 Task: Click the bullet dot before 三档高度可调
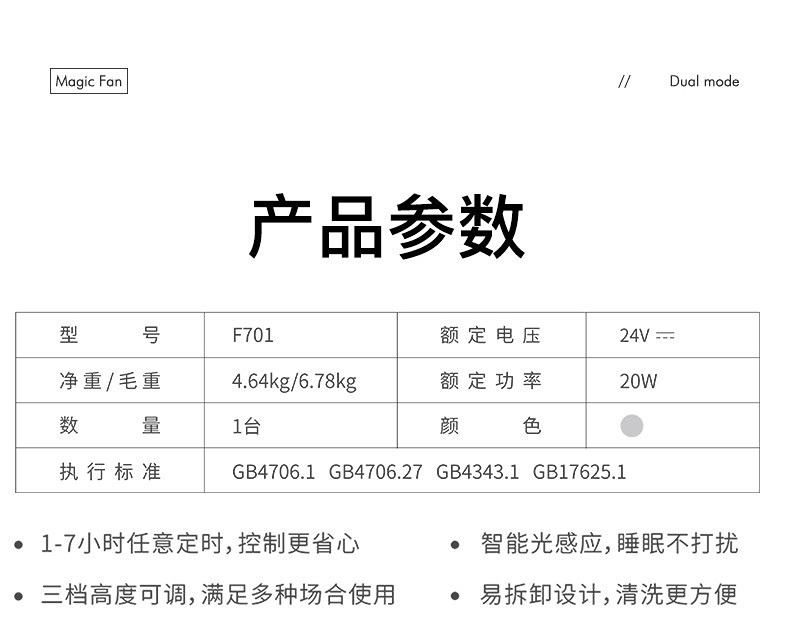coord(19,597)
